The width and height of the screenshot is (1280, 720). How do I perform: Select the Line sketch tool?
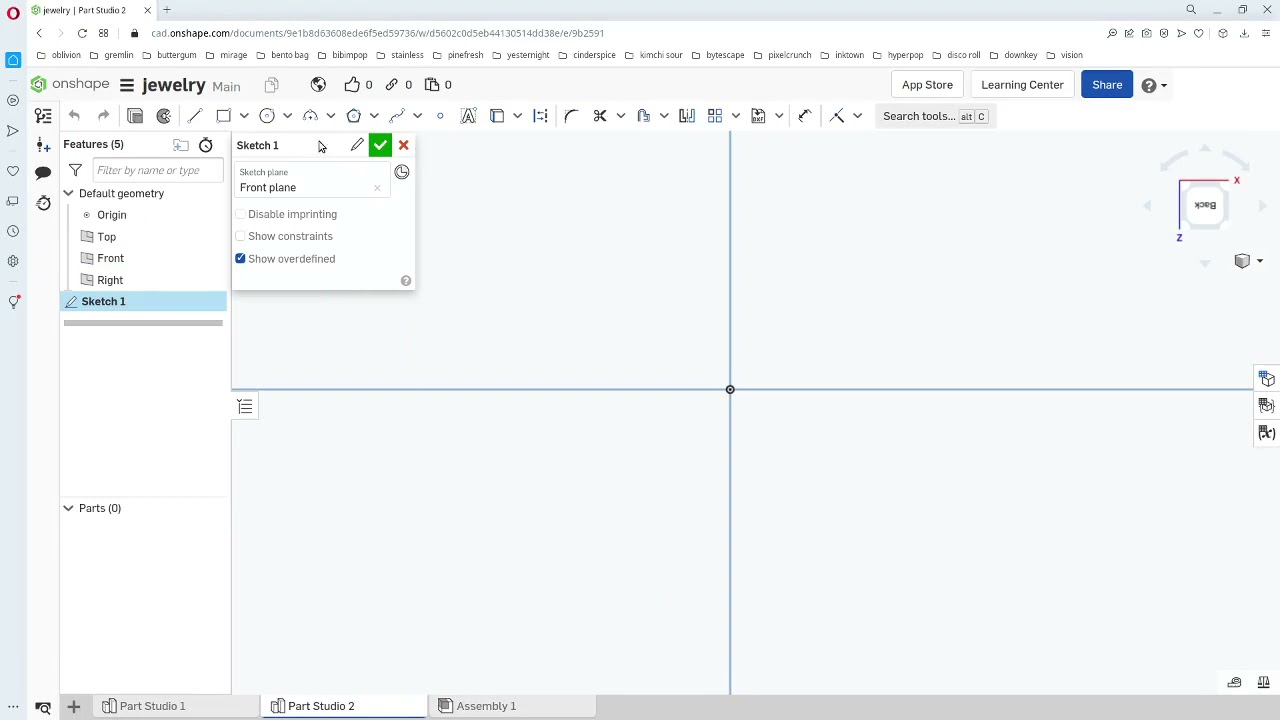tap(195, 116)
